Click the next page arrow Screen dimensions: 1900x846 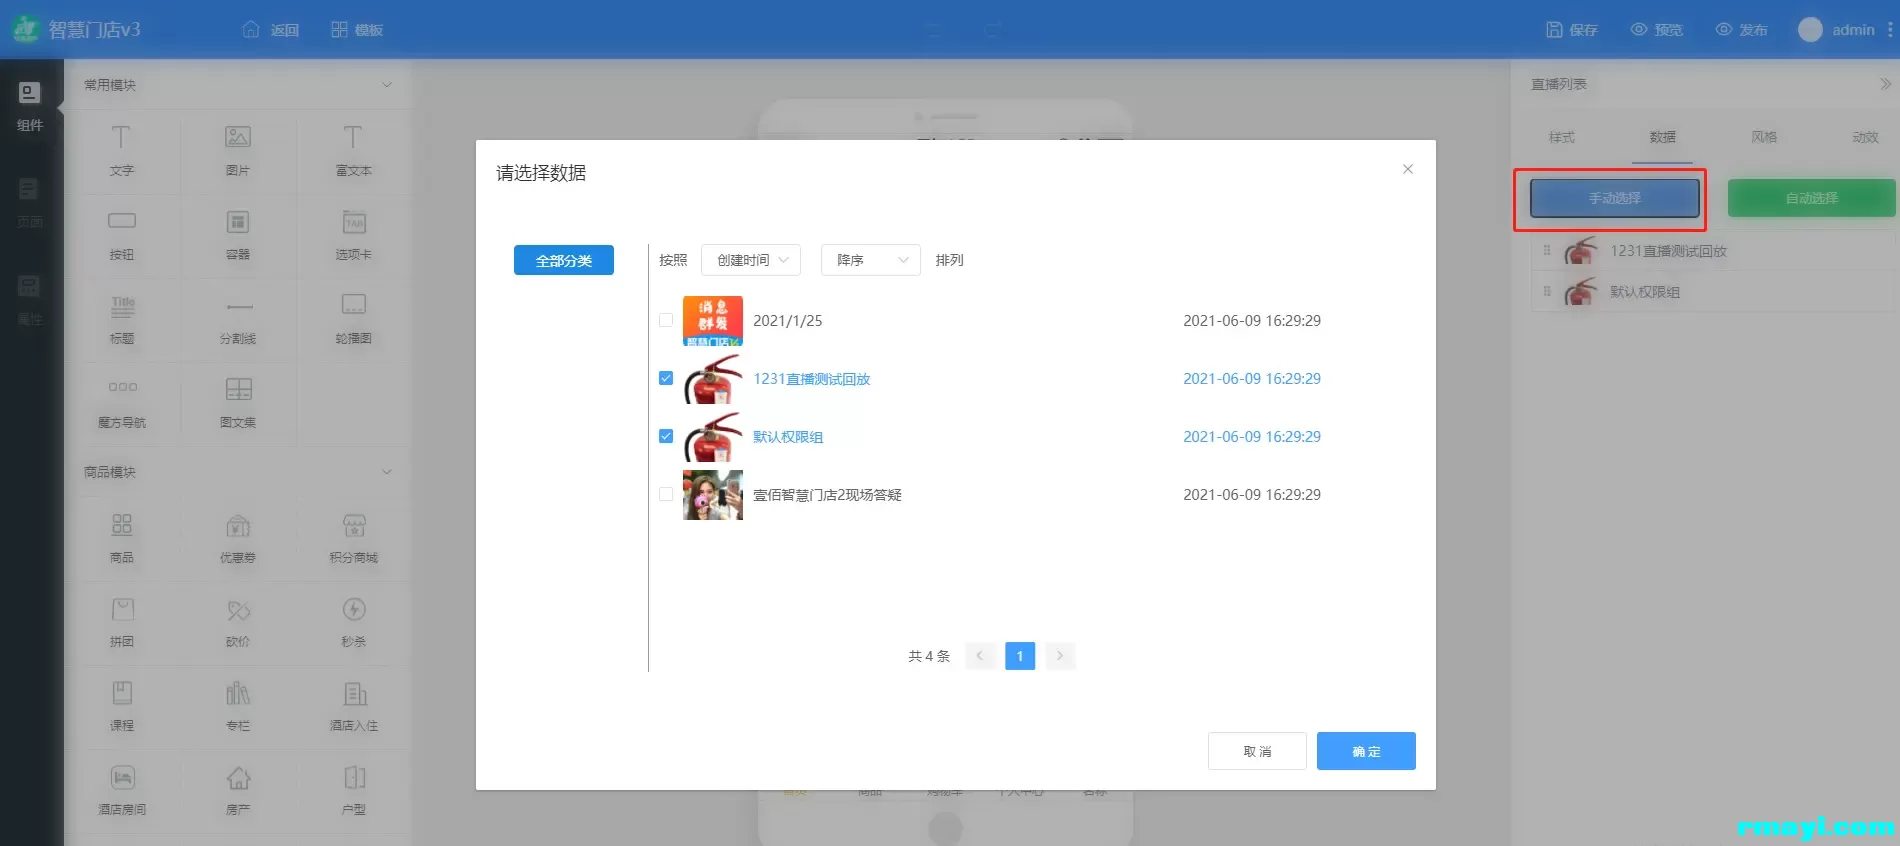1060,656
